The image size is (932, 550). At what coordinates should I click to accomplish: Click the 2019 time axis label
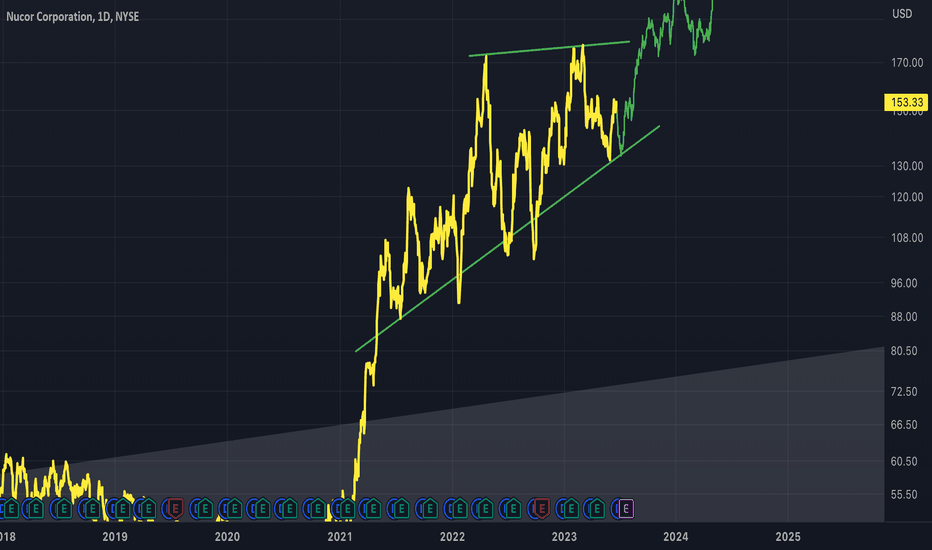pyautogui.click(x=115, y=537)
